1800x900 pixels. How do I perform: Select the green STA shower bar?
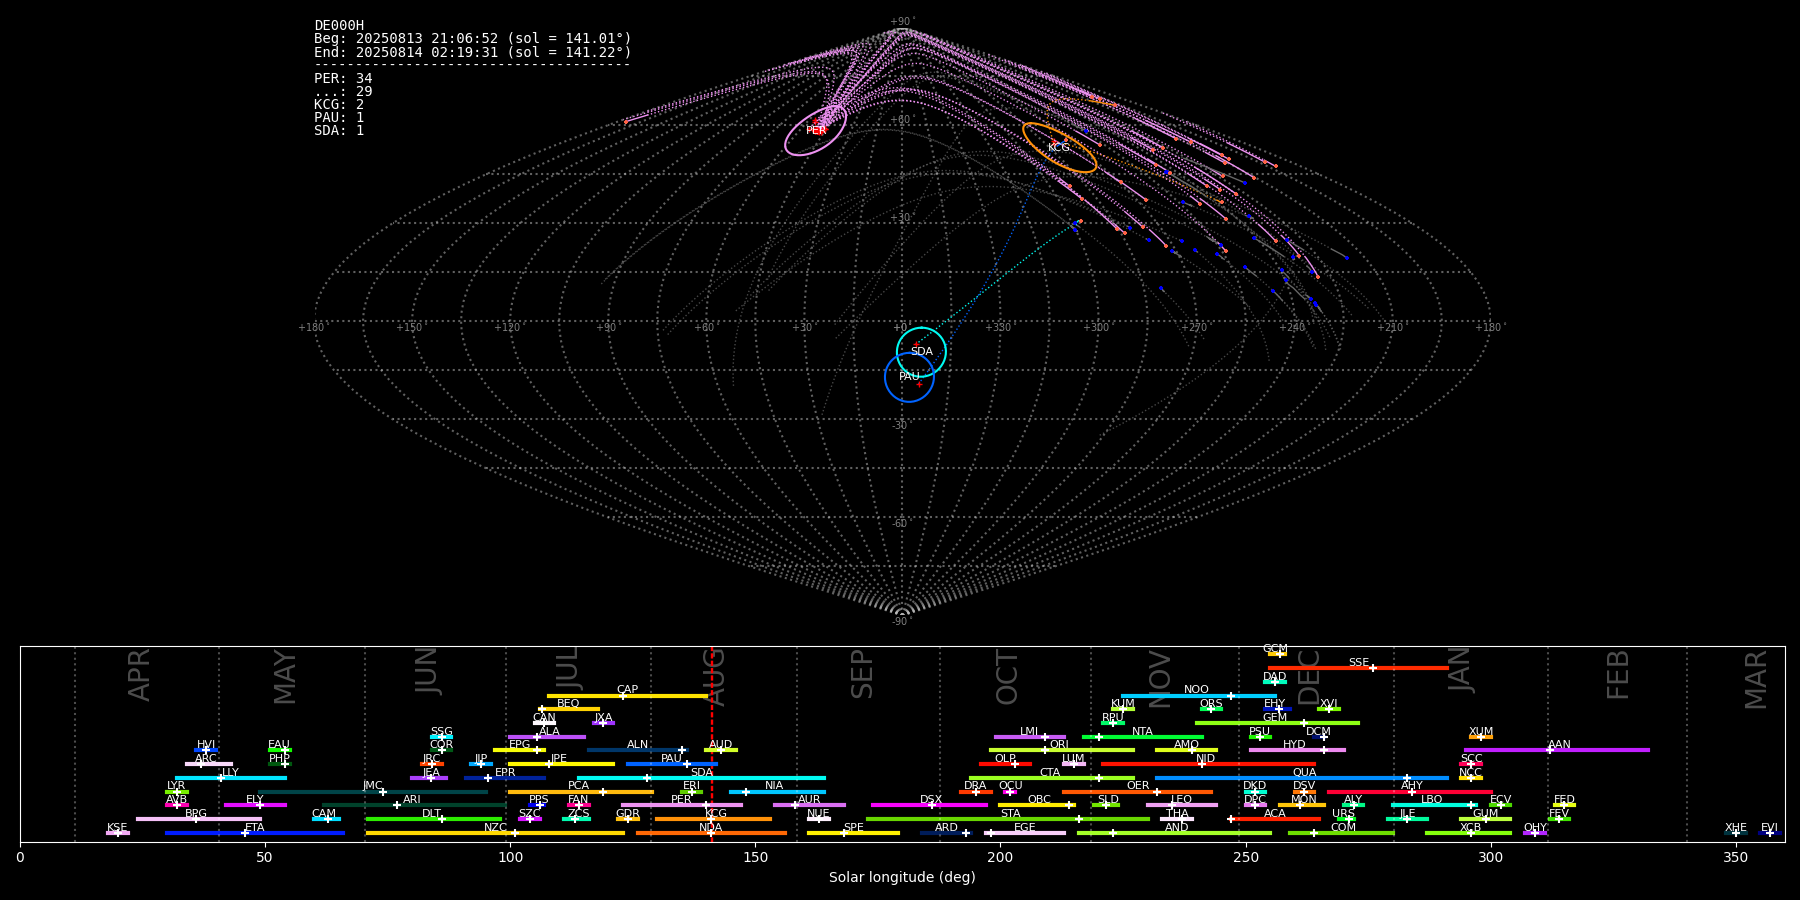(1008, 819)
